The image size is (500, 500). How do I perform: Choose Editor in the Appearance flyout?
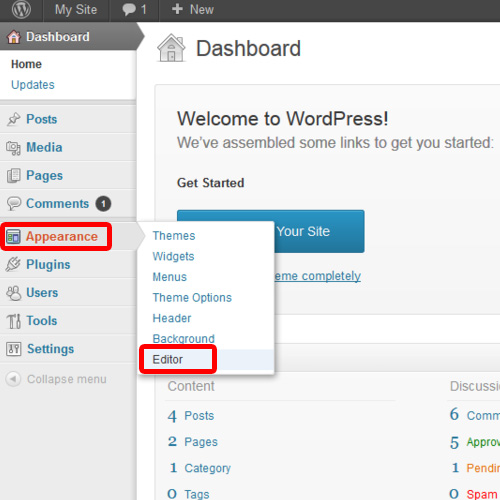click(168, 359)
